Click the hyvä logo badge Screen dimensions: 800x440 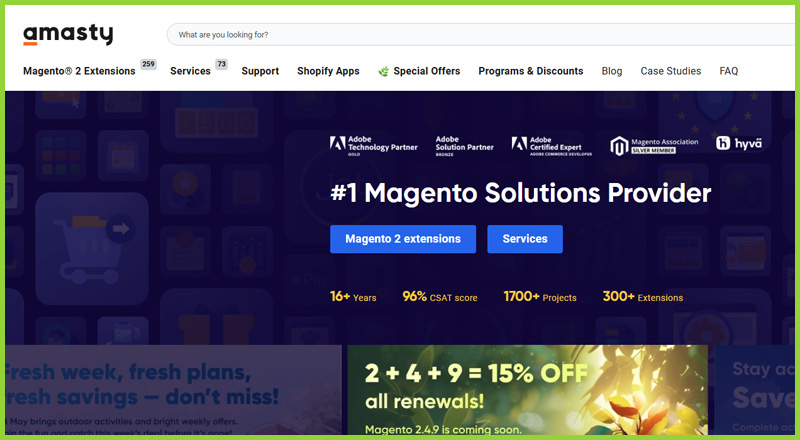739,143
